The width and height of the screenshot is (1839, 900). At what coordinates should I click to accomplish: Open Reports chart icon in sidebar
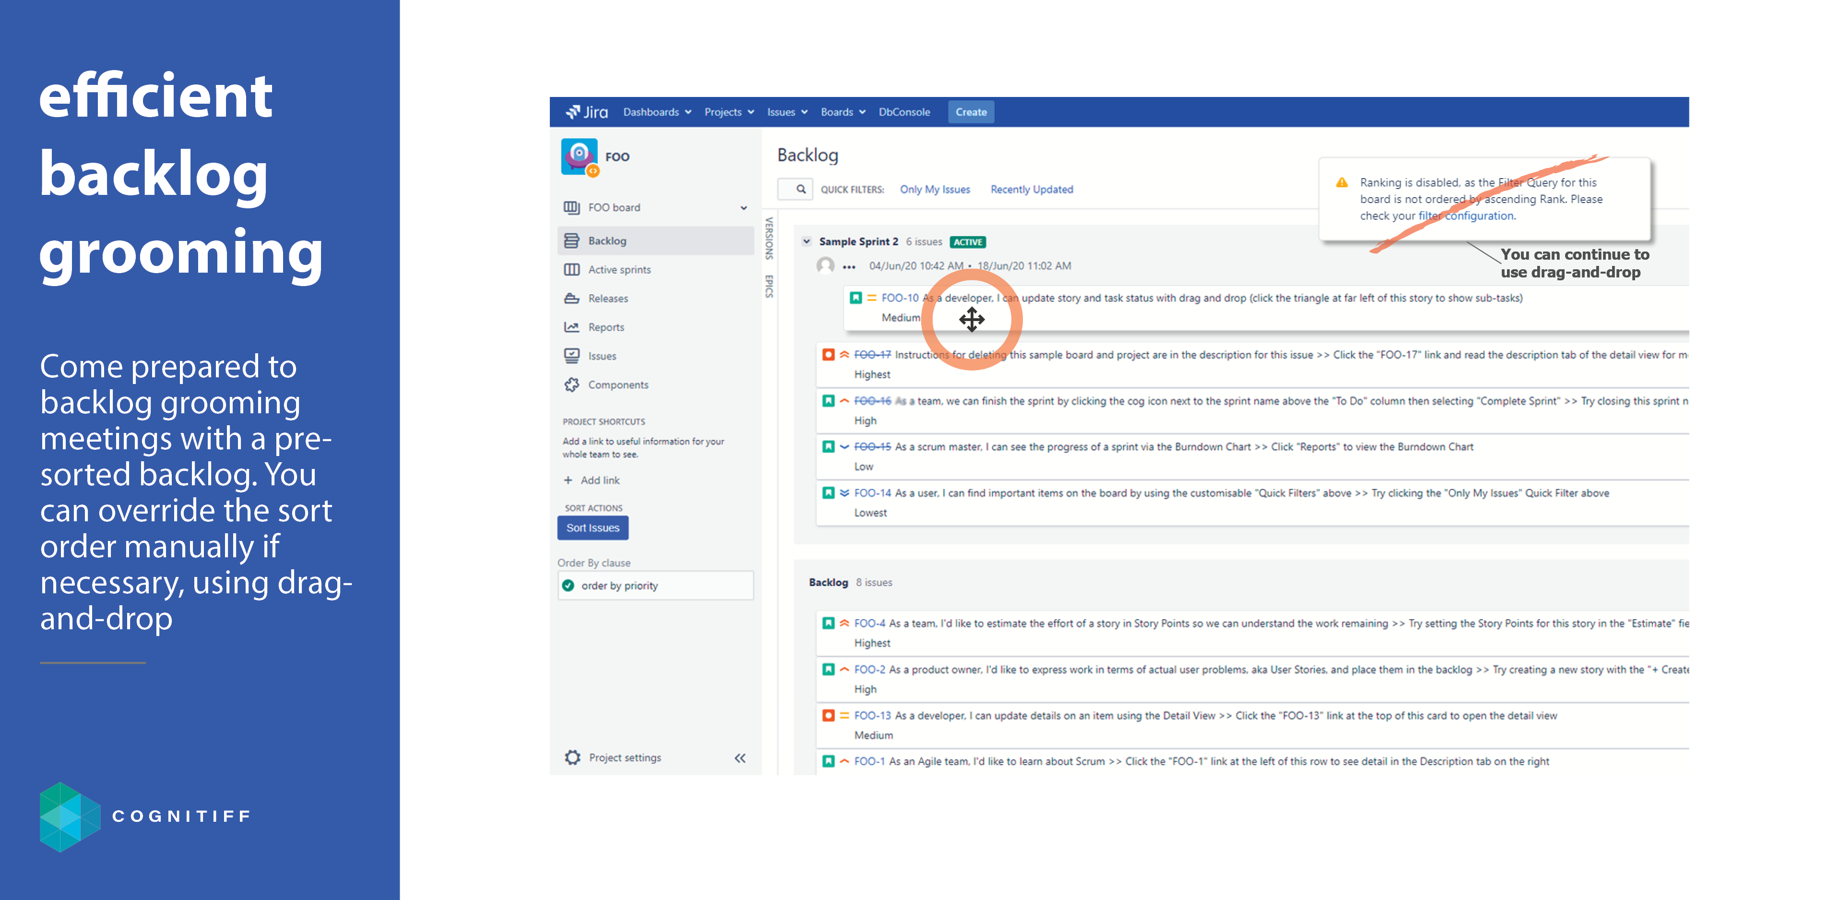coord(572,327)
